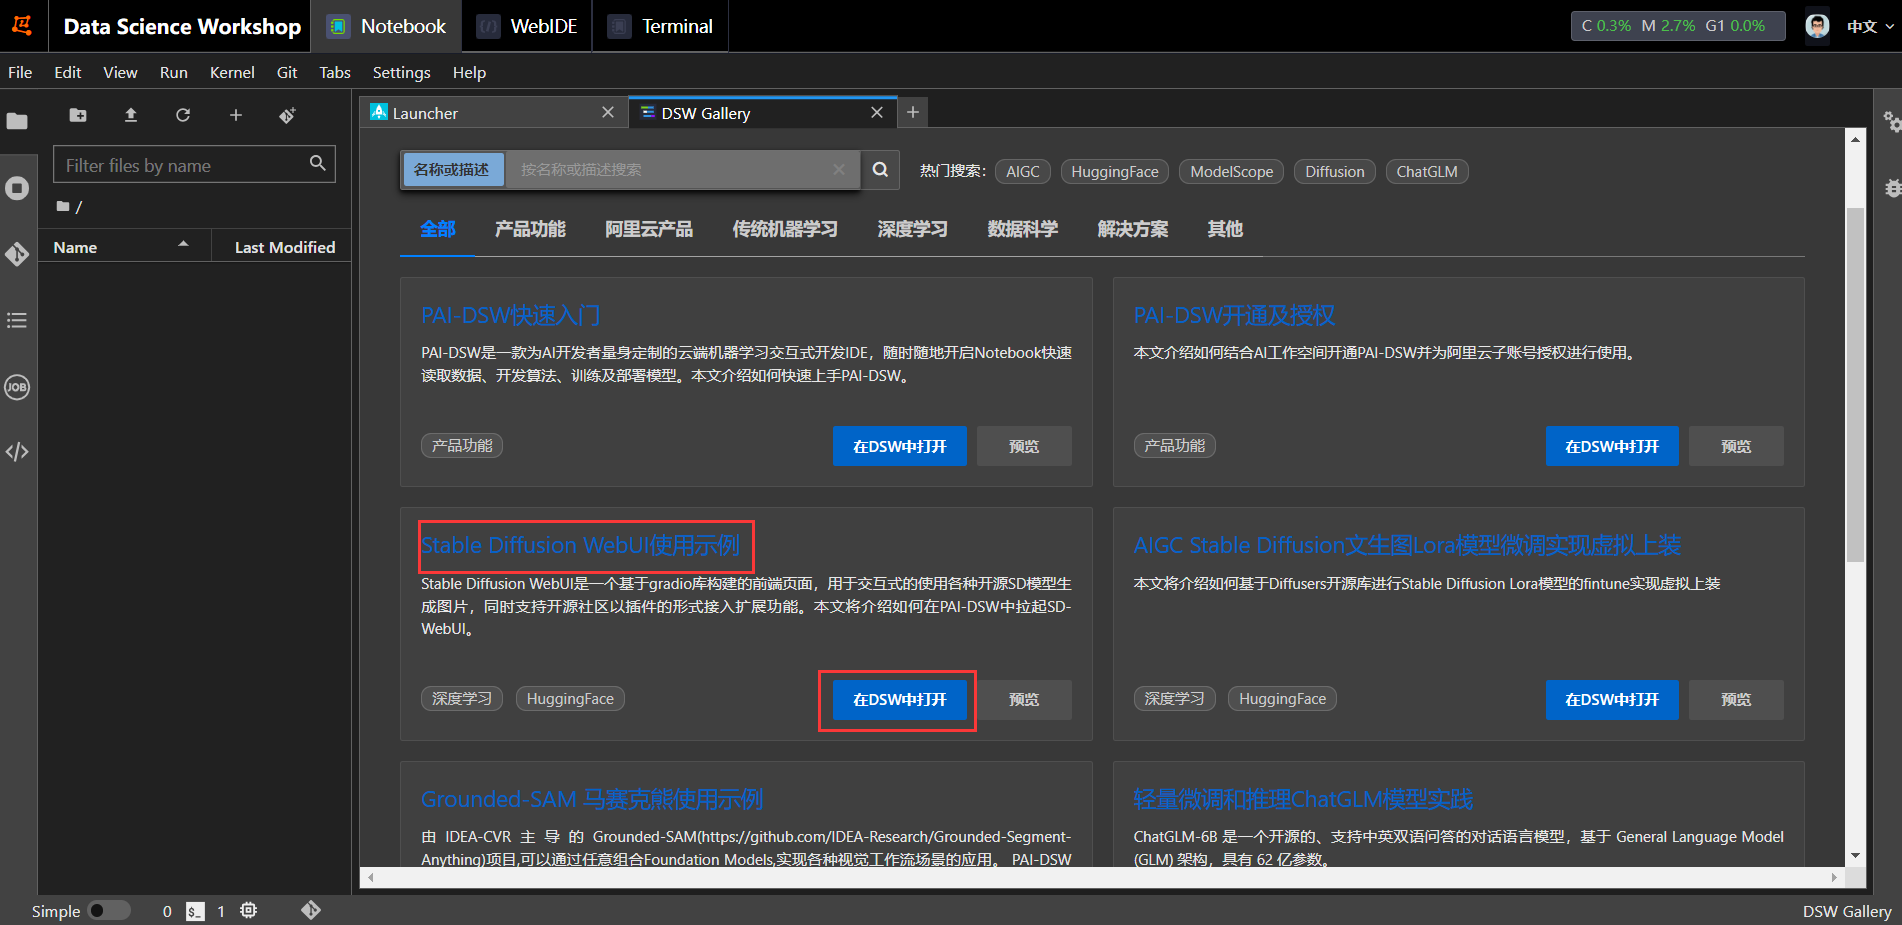The width and height of the screenshot is (1902, 925).
Task: Open the table of contents sidebar icon
Action: 17,320
